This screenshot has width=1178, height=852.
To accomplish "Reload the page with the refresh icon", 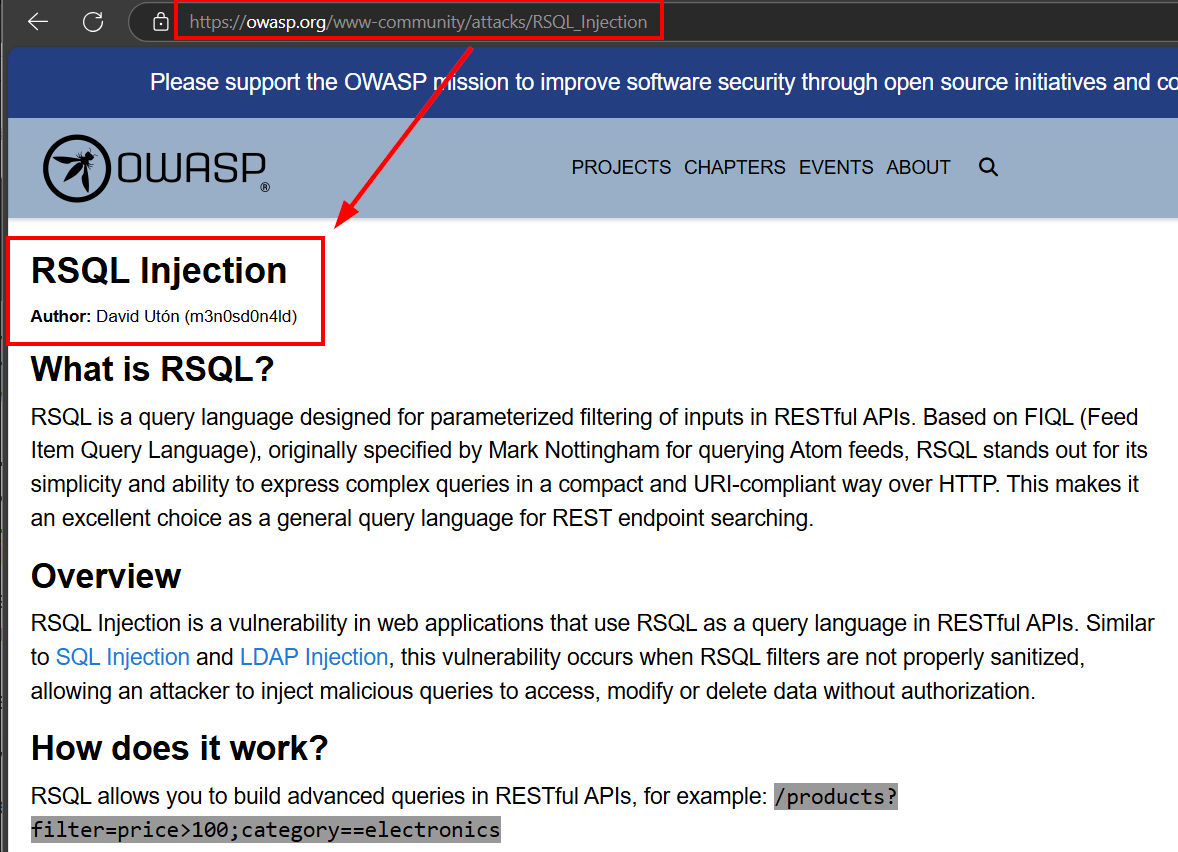I will 93,22.
